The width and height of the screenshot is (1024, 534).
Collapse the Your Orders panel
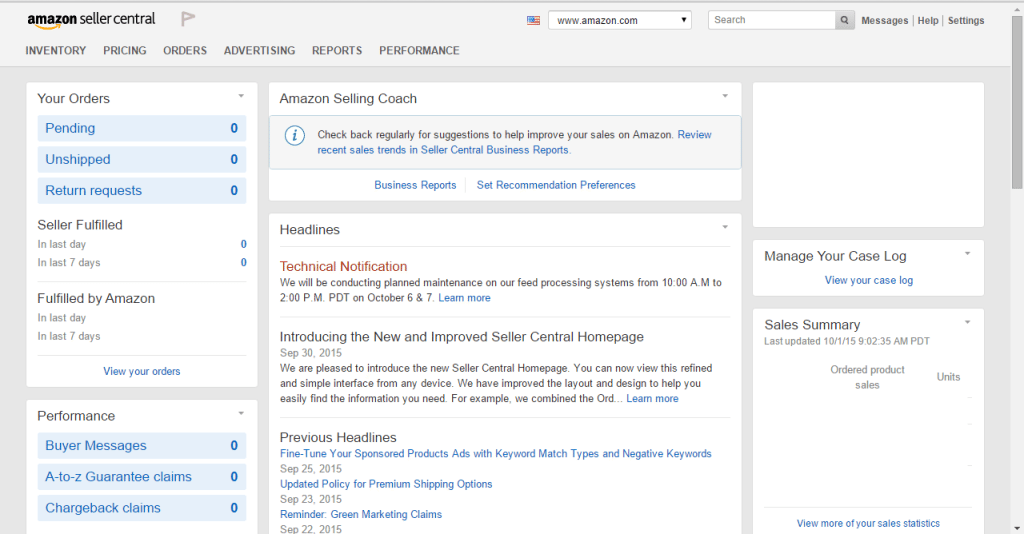pyautogui.click(x=241, y=96)
